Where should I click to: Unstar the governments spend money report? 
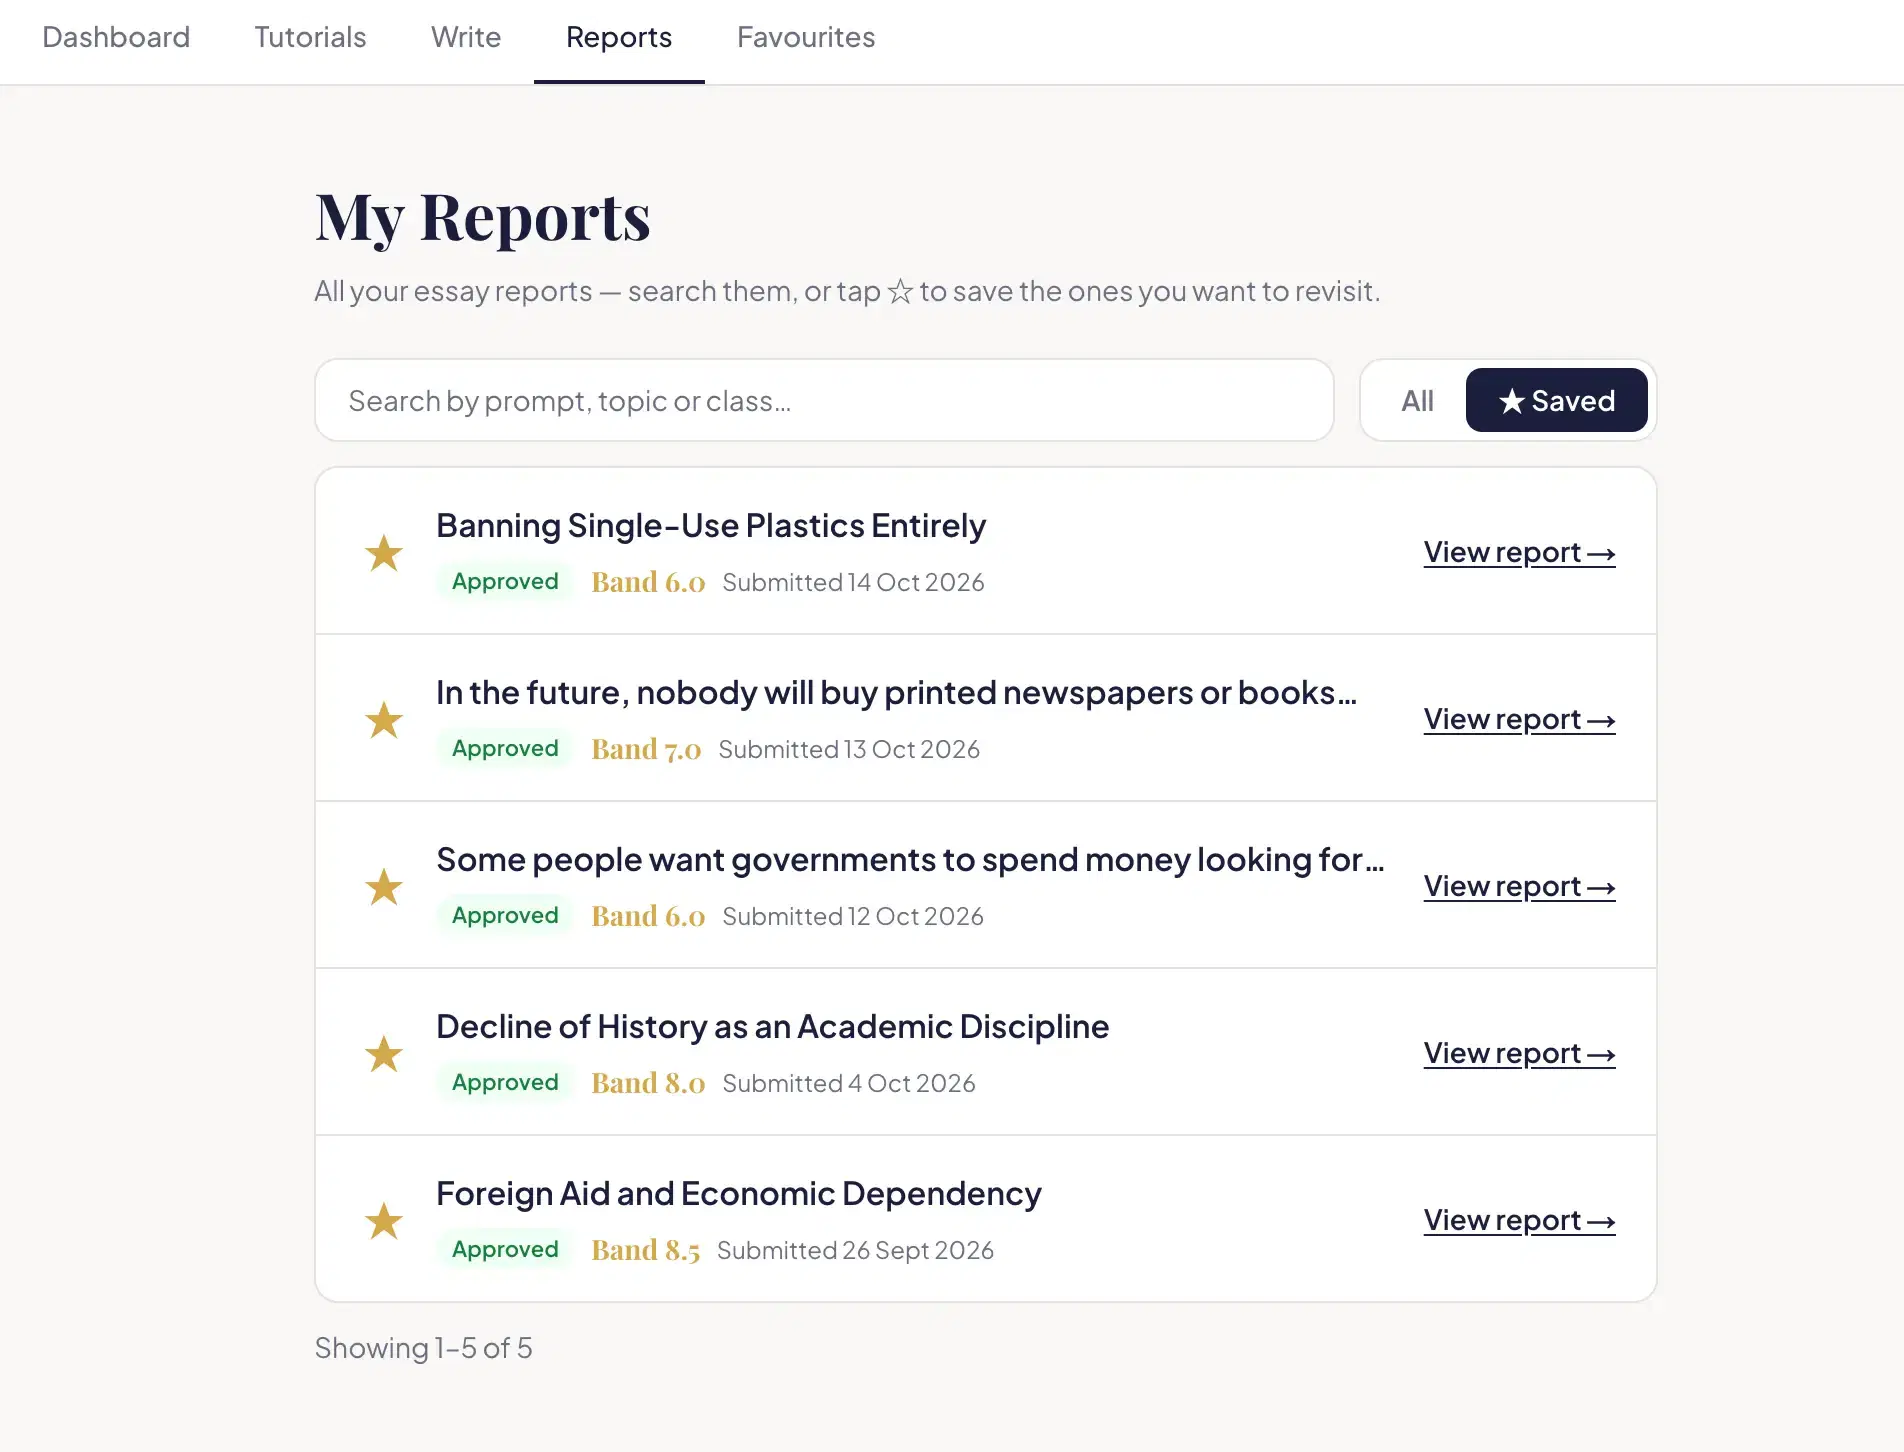point(384,886)
